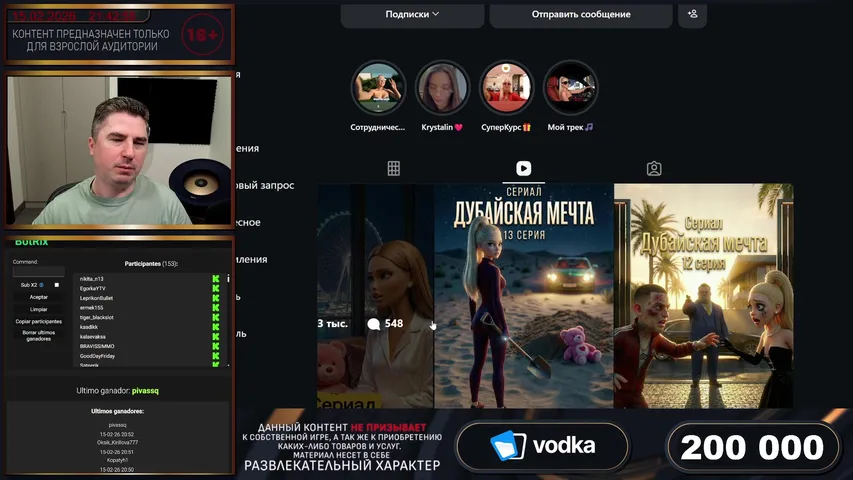This screenshot has height=480, width=853.
Task: Click the Отправить сообщение button
Action: pyautogui.click(x=580, y=14)
